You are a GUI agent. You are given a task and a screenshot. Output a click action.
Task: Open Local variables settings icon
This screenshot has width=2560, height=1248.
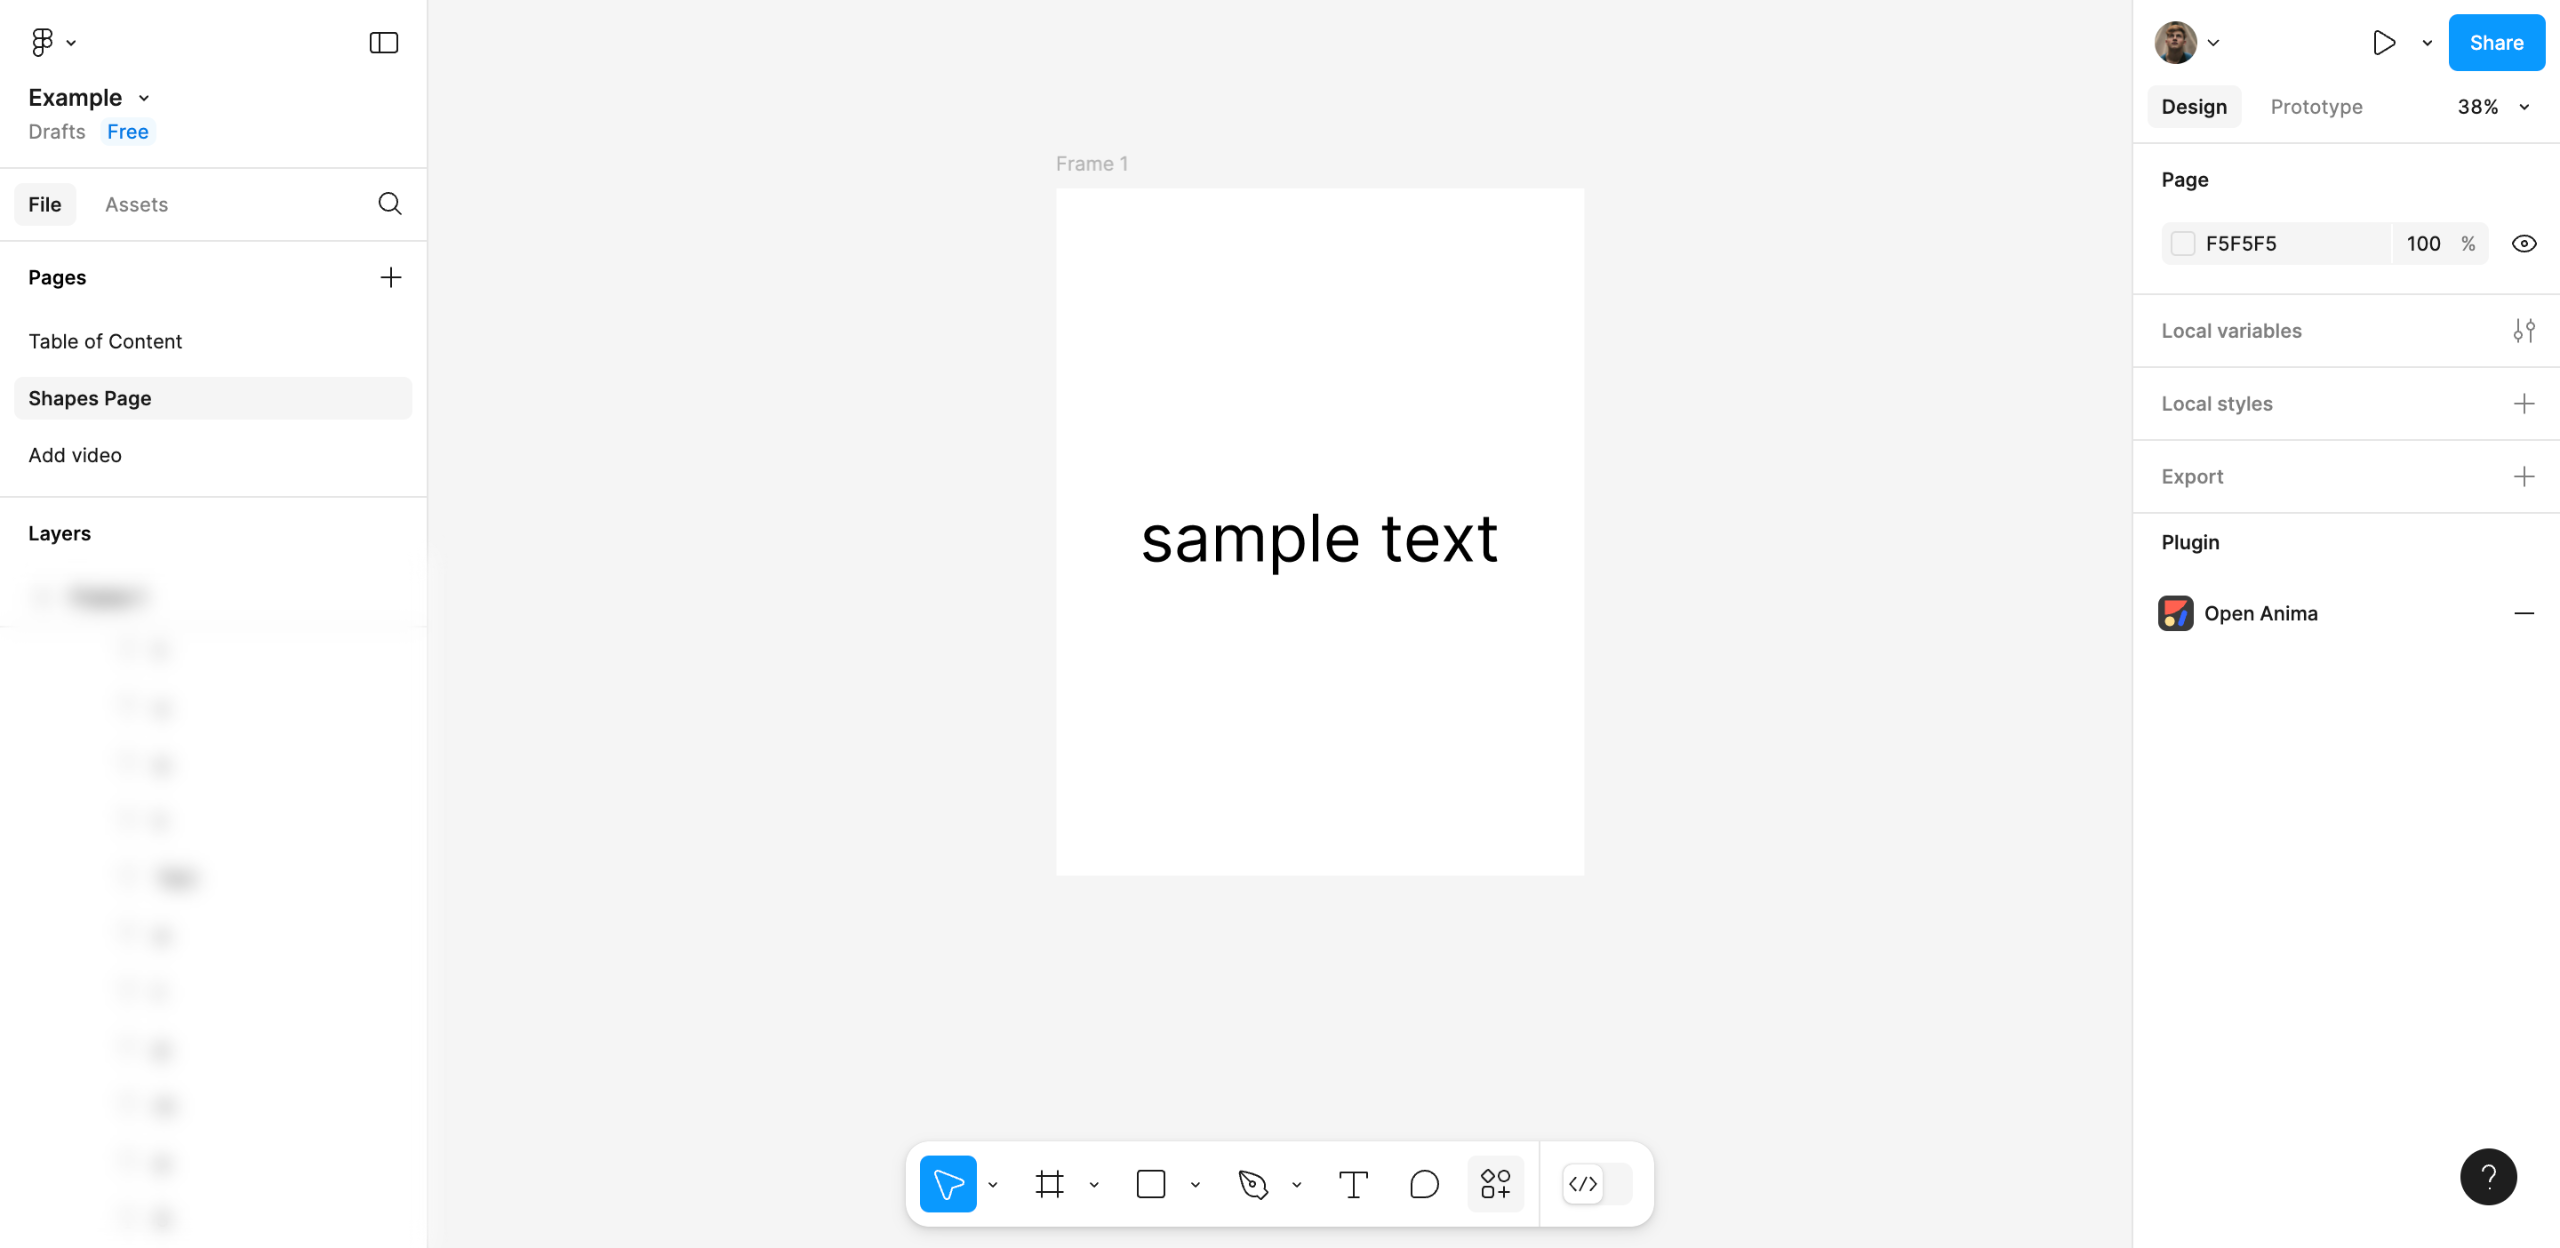coord(2524,331)
